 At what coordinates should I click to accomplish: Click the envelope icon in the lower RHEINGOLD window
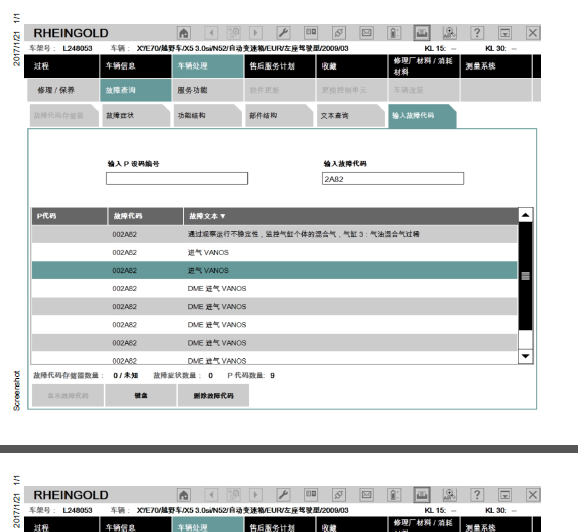[366, 495]
